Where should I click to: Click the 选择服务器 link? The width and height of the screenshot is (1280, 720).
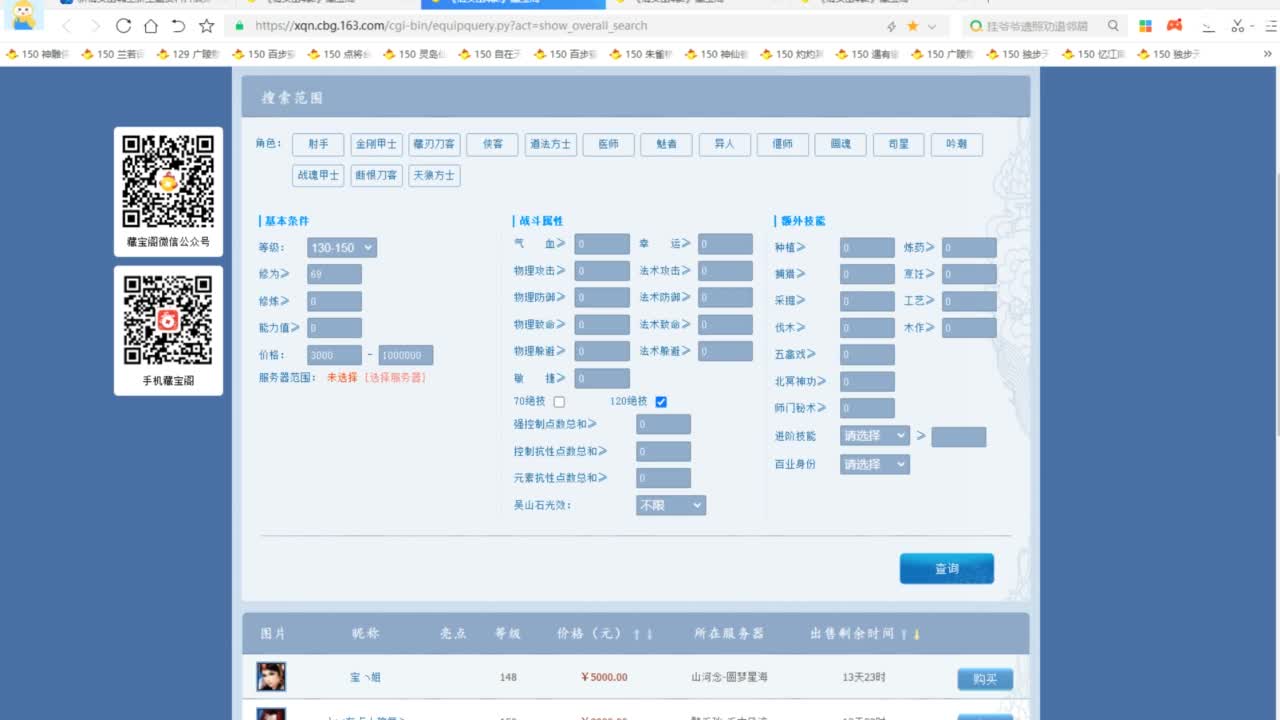click(395, 378)
